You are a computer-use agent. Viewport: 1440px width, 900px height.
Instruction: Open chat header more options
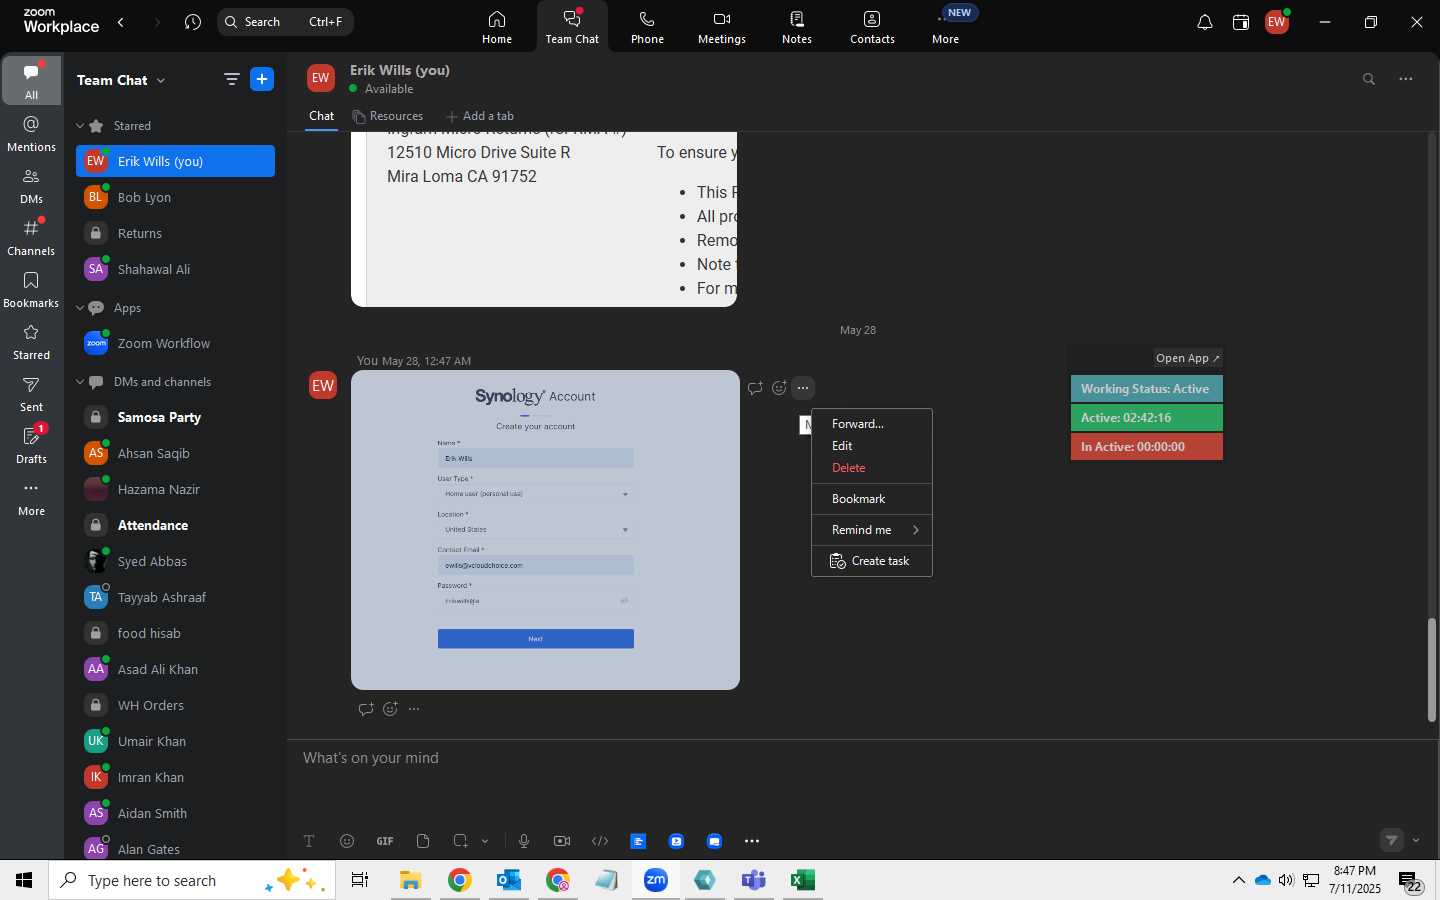coord(1406,79)
